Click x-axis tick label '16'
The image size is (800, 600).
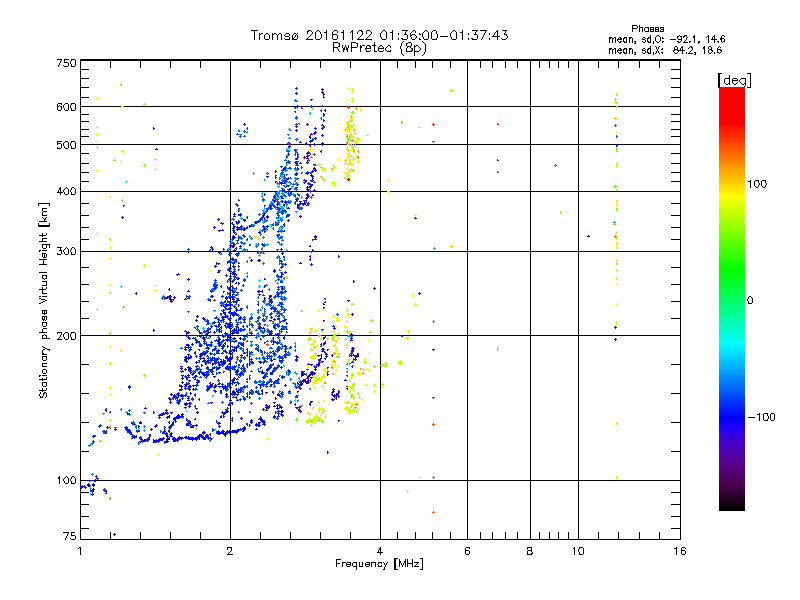click(x=680, y=551)
